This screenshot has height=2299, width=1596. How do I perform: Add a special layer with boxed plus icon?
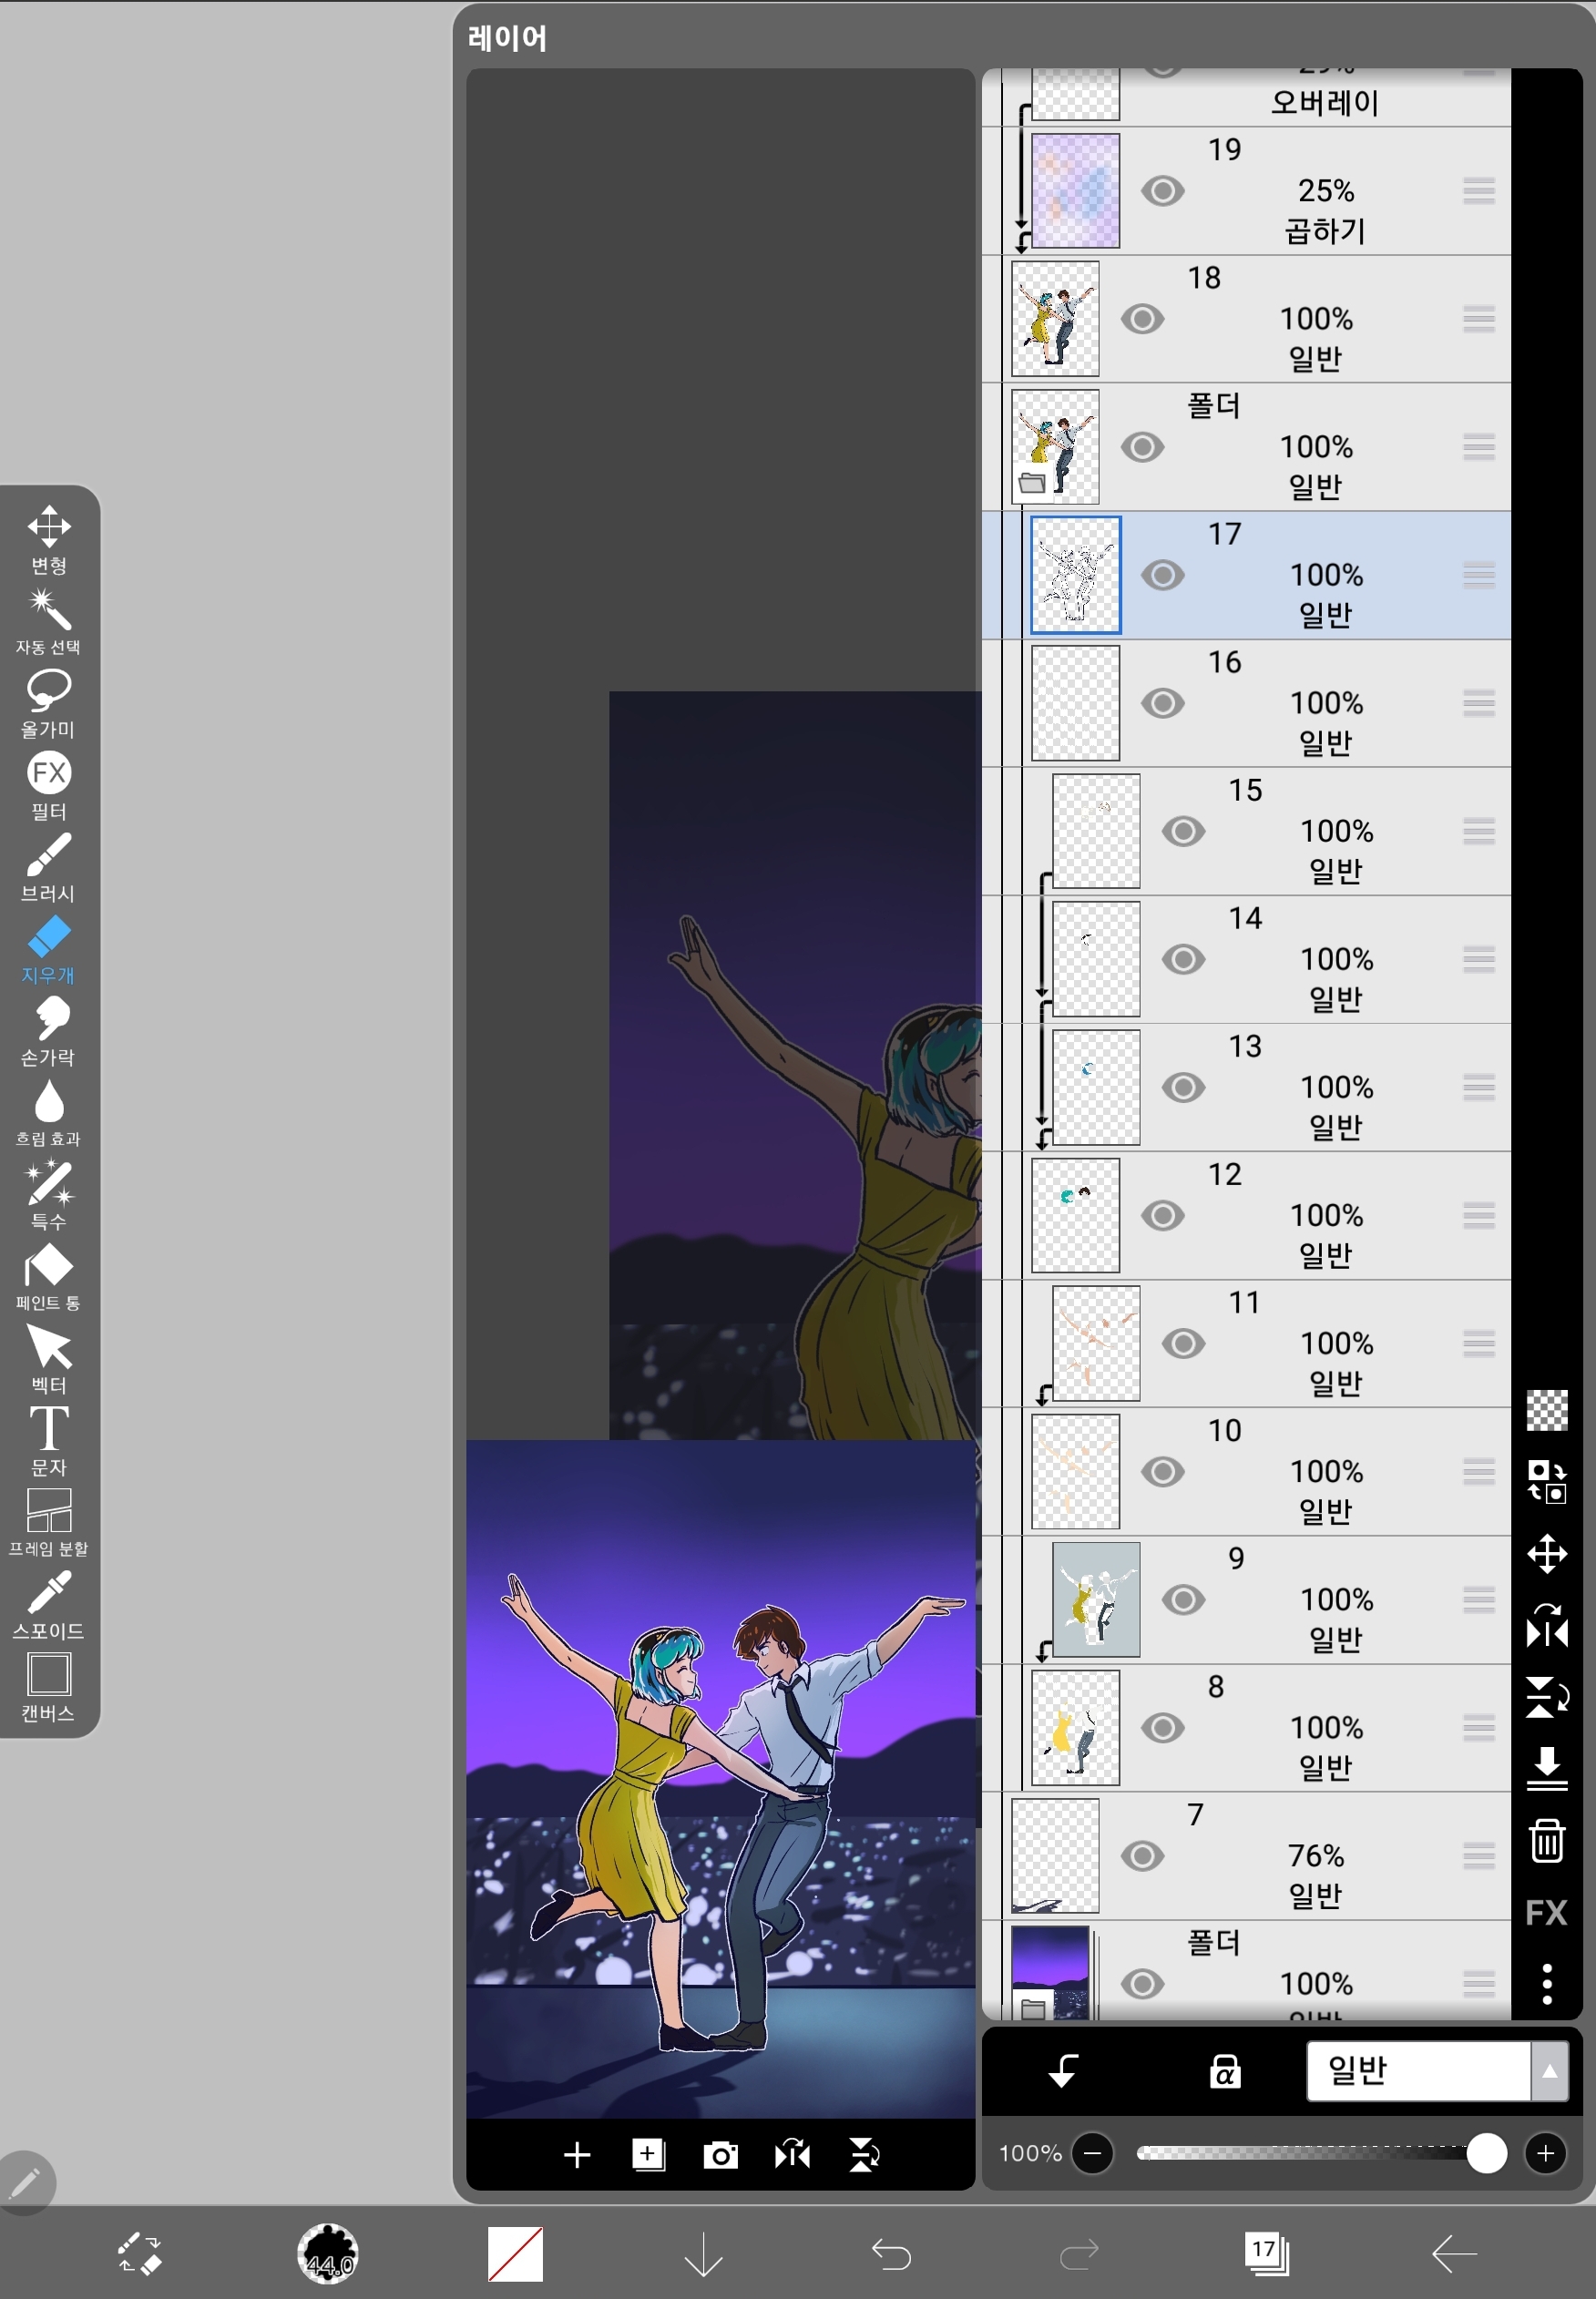pos(648,2155)
